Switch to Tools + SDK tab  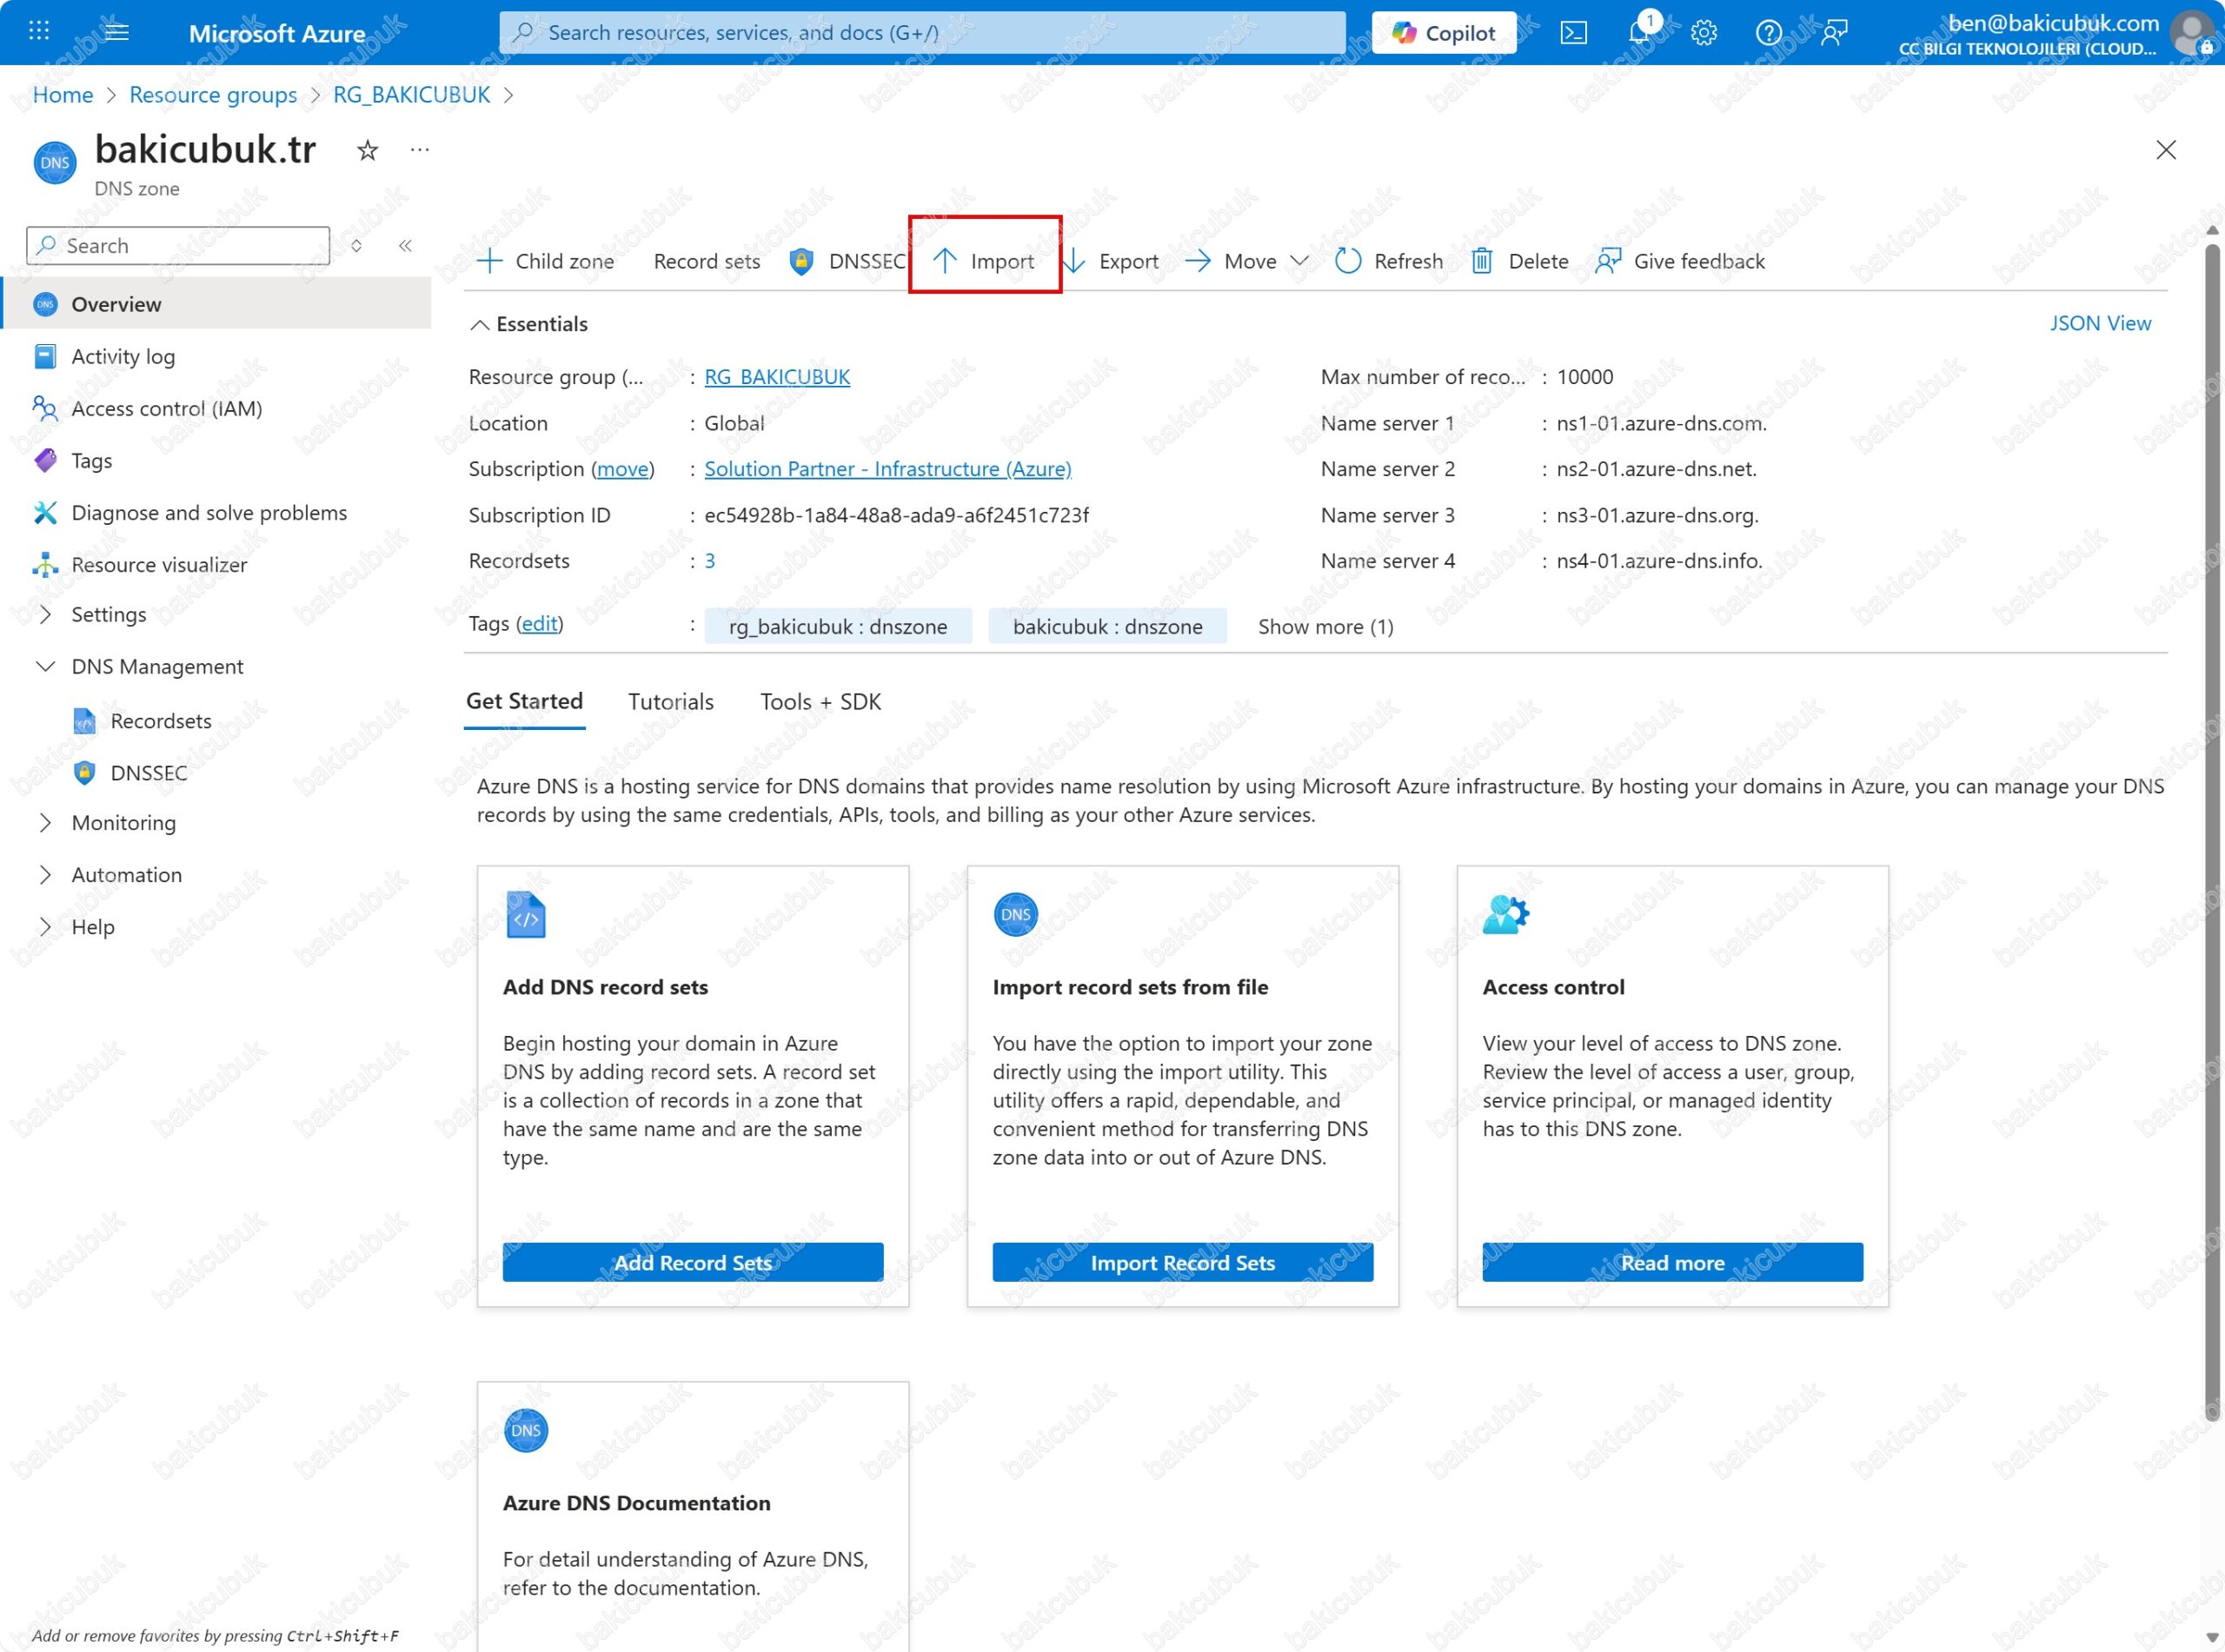pyautogui.click(x=819, y=701)
